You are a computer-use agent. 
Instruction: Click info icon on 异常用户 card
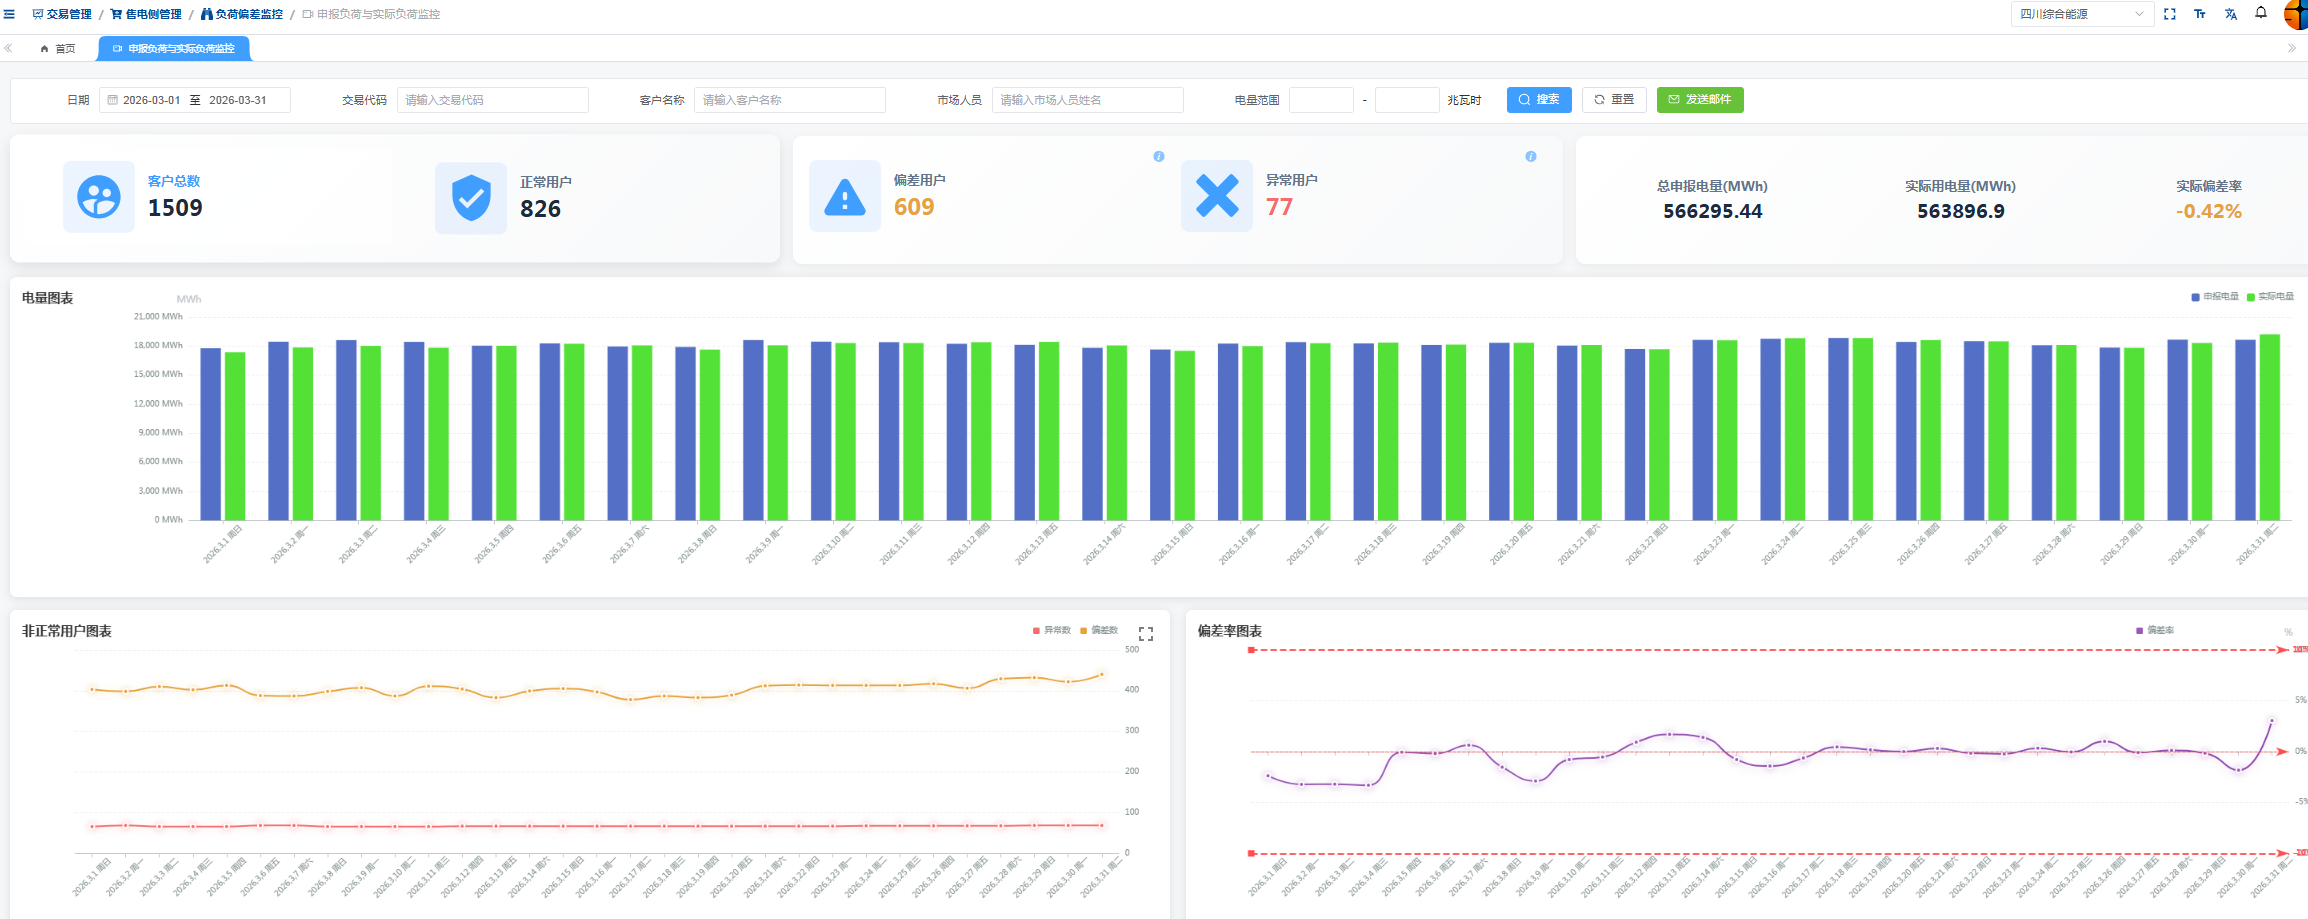pyautogui.click(x=1530, y=156)
